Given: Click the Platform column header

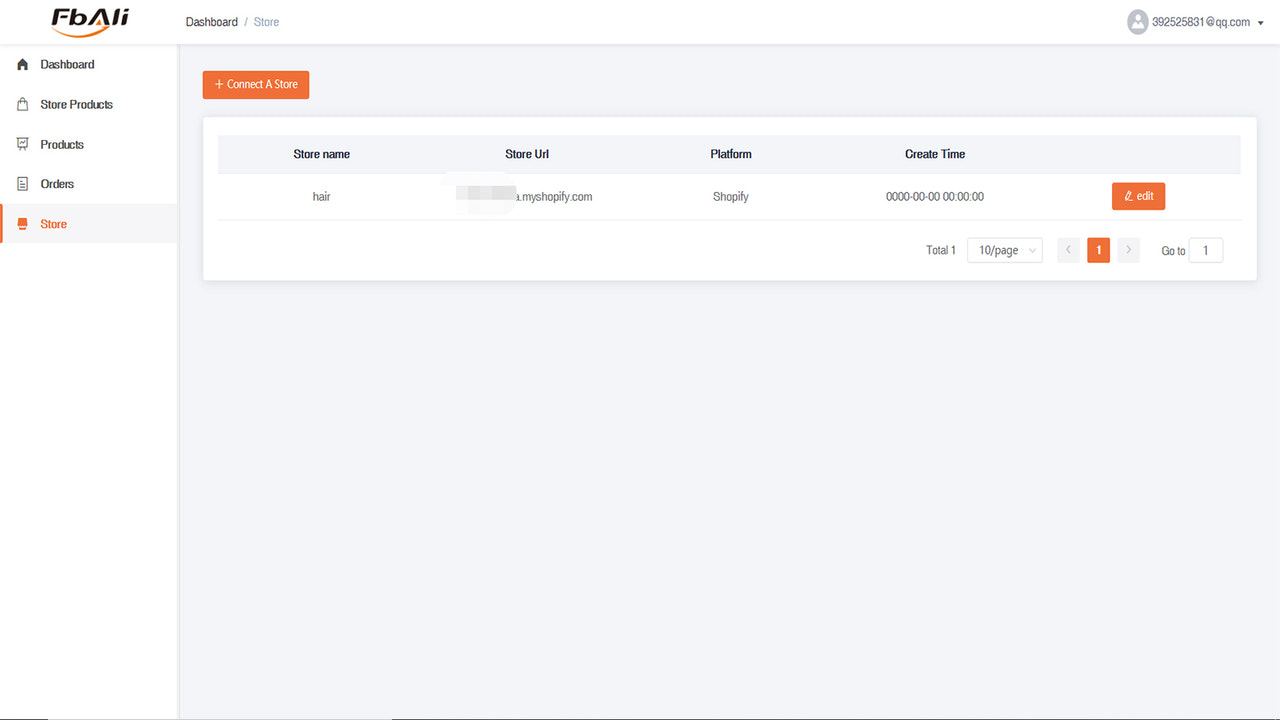Looking at the screenshot, I should tap(731, 154).
